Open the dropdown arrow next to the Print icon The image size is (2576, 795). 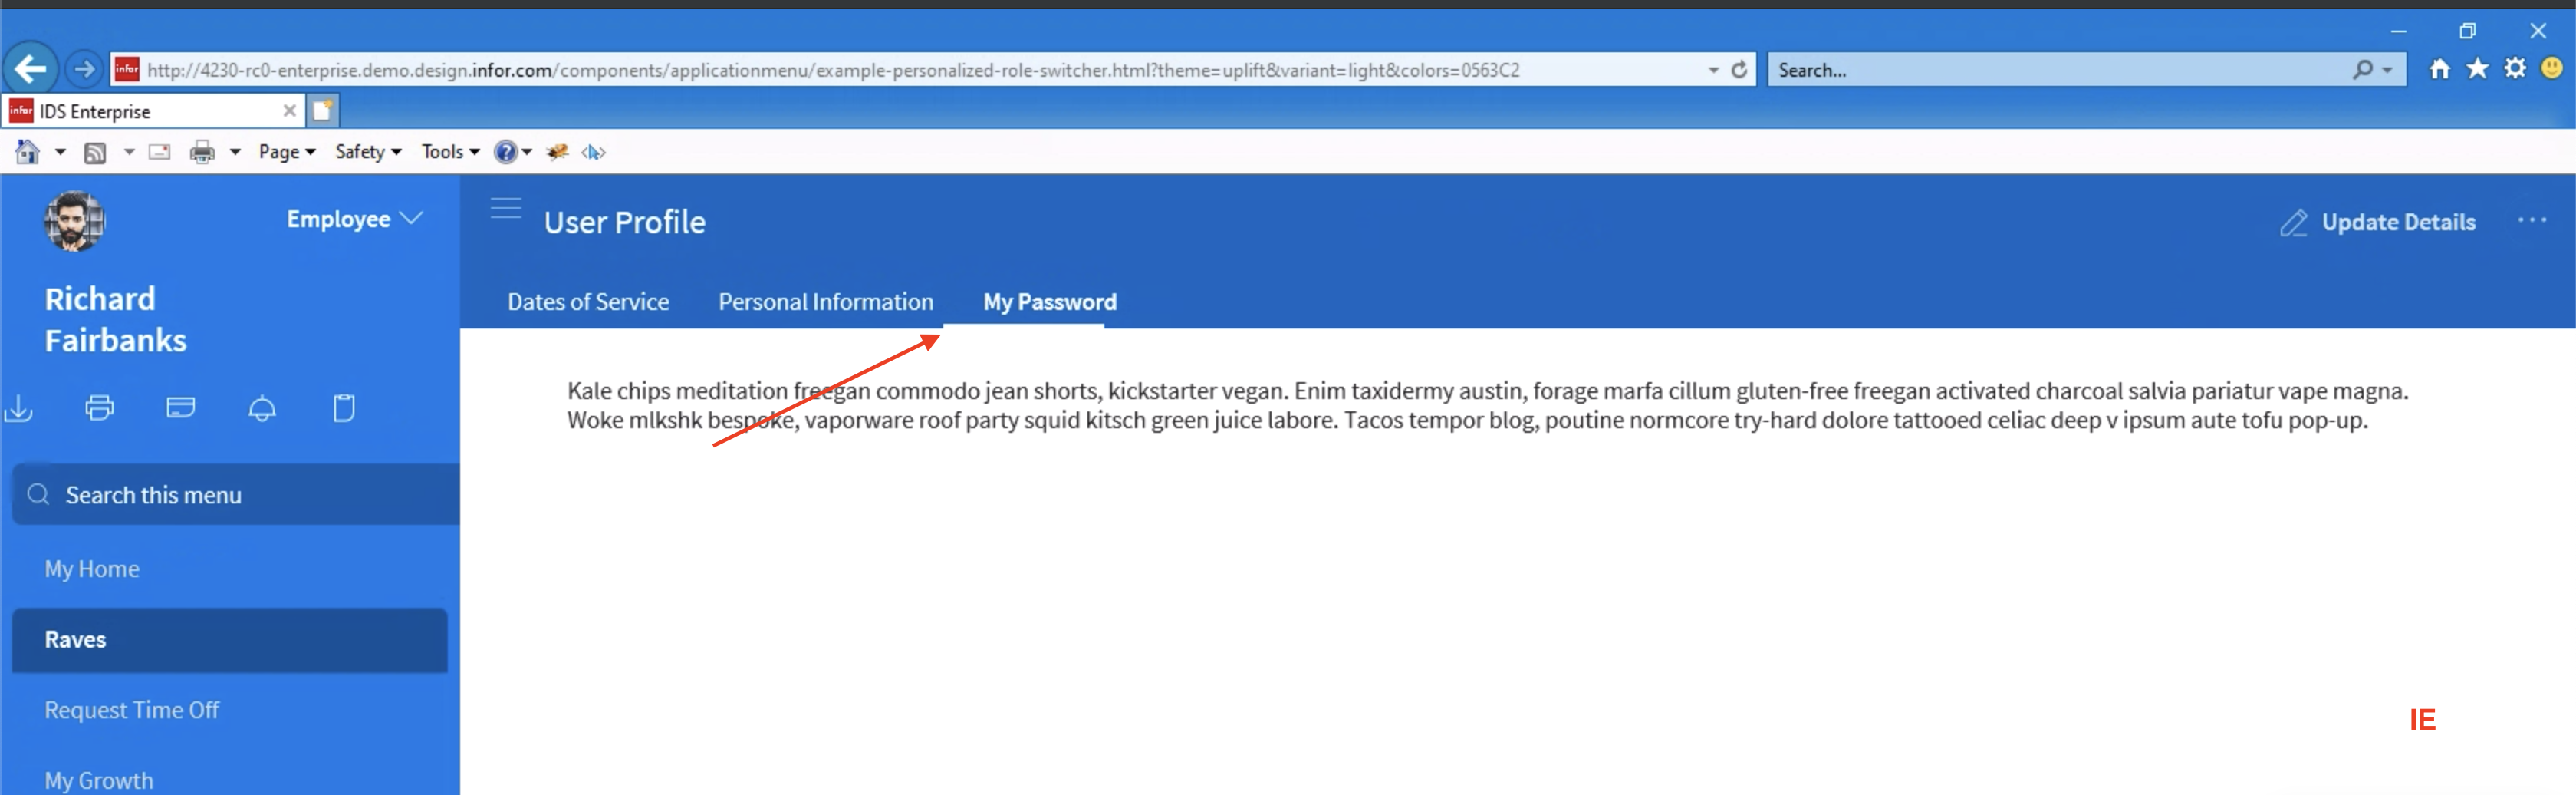coord(236,152)
